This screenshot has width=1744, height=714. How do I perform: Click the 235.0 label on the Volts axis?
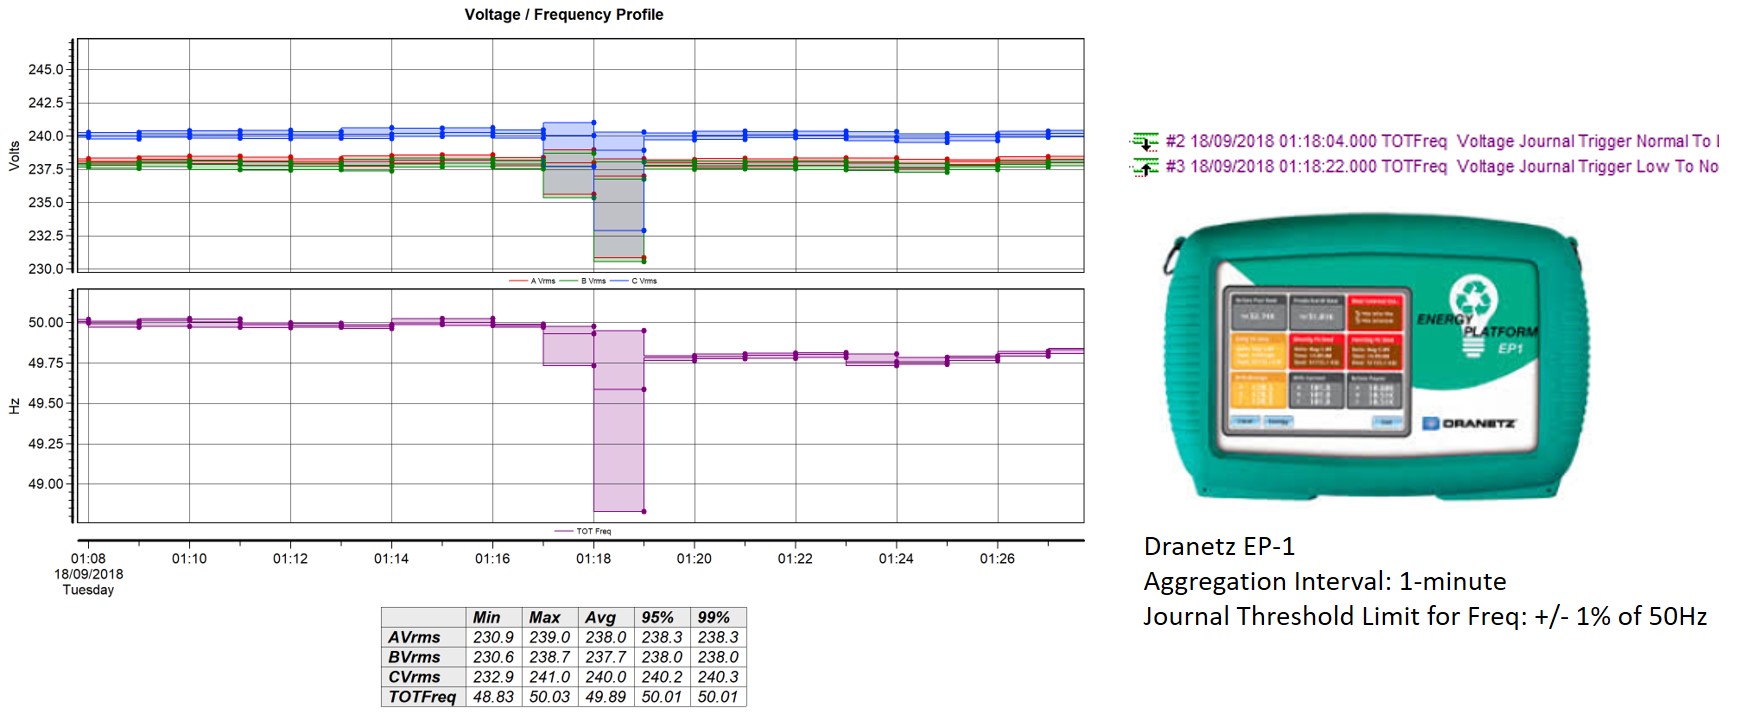(45, 202)
